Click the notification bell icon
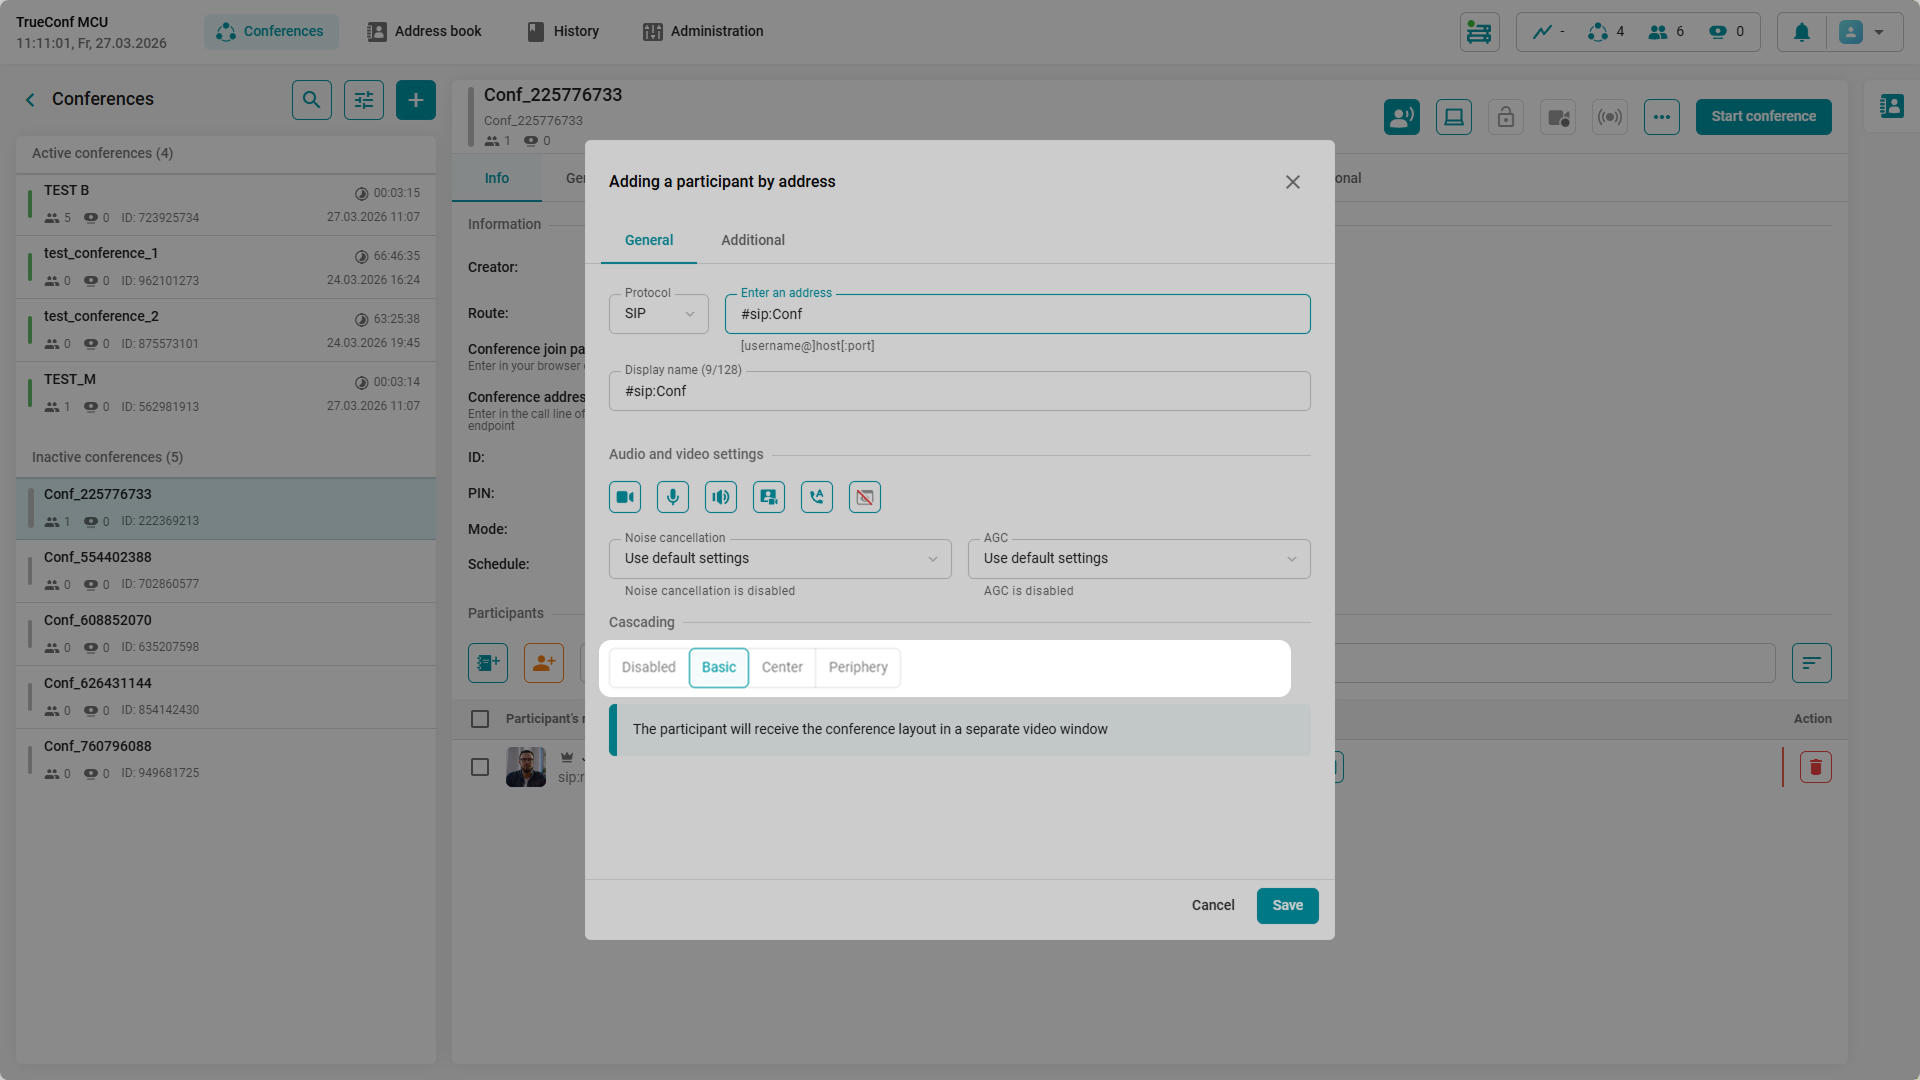1920x1080 pixels. tap(1802, 32)
